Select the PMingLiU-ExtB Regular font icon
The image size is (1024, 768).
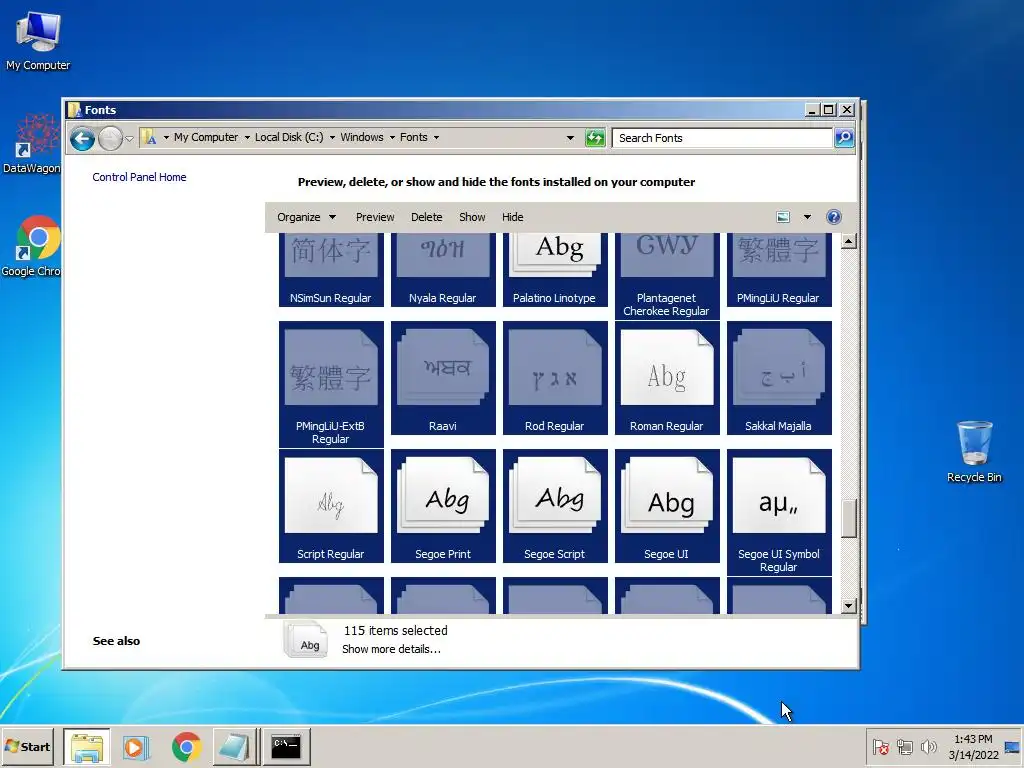(x=330, y=384)
